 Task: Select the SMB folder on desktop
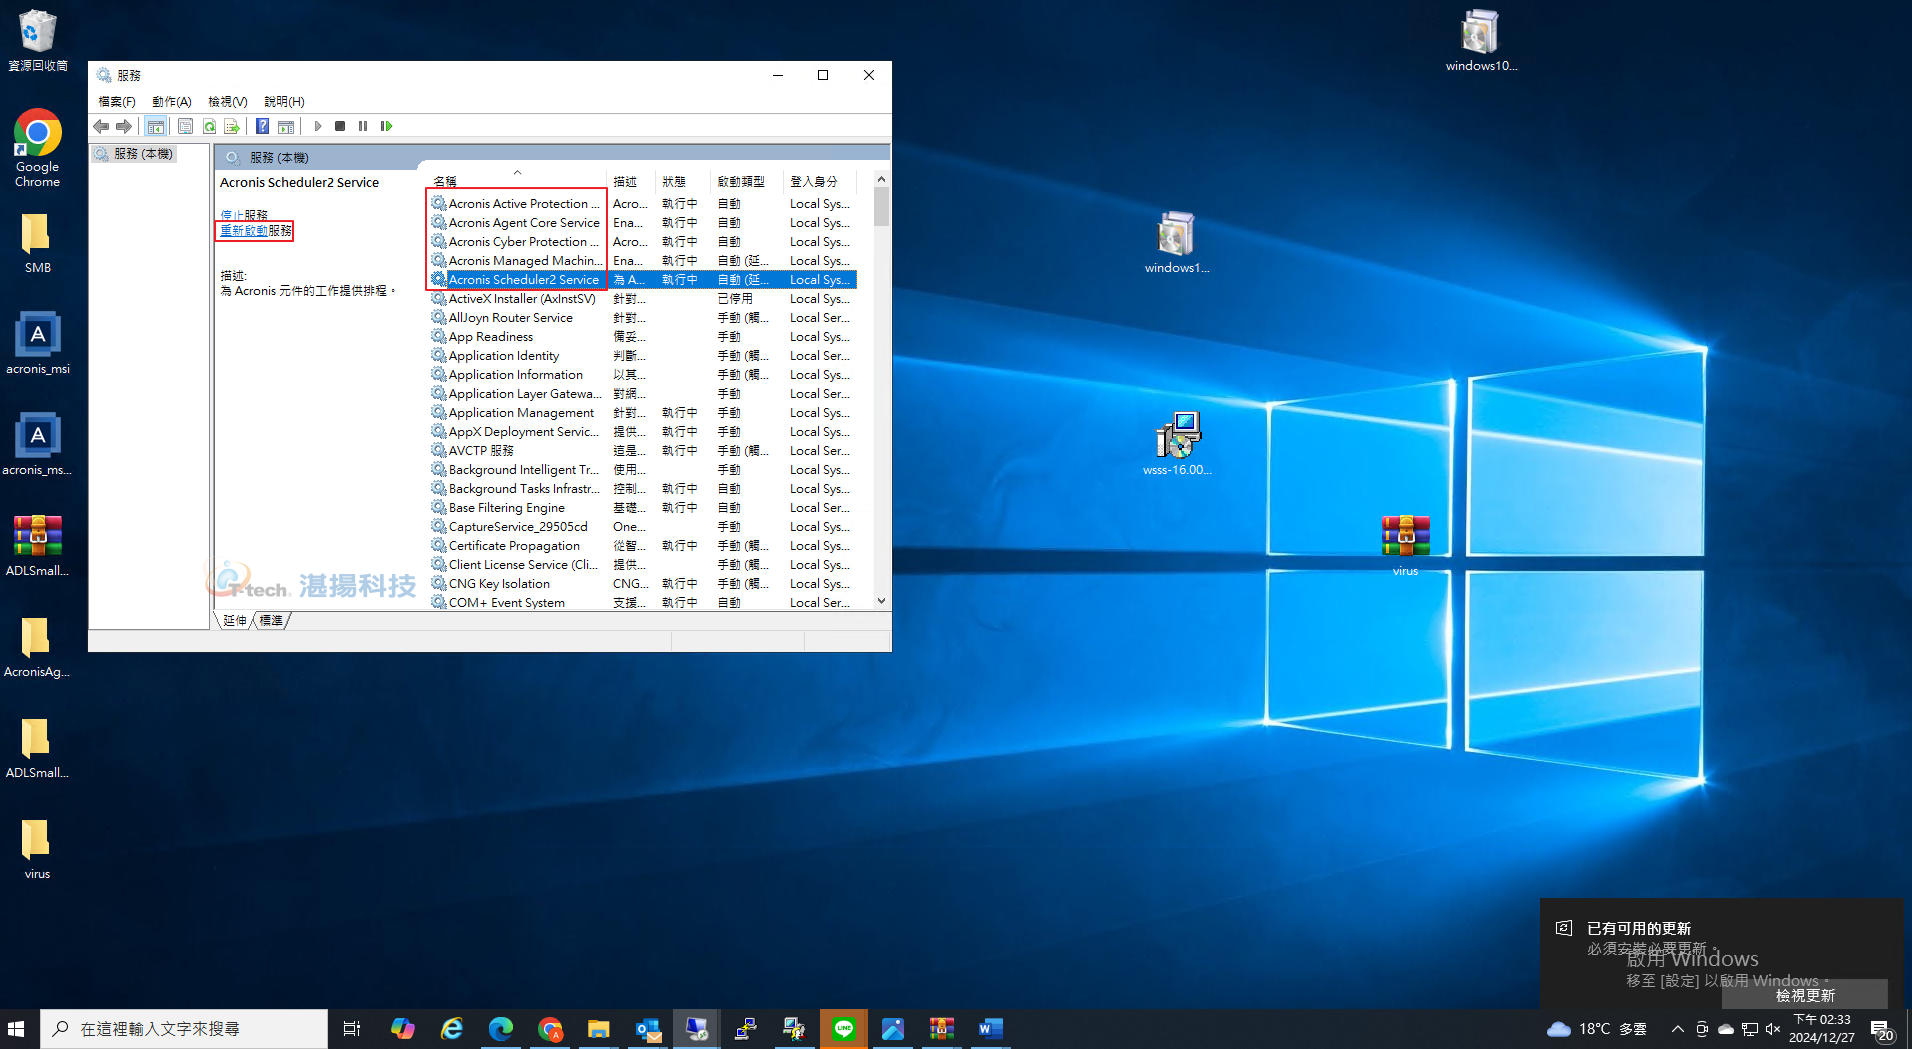click(38, 242)
